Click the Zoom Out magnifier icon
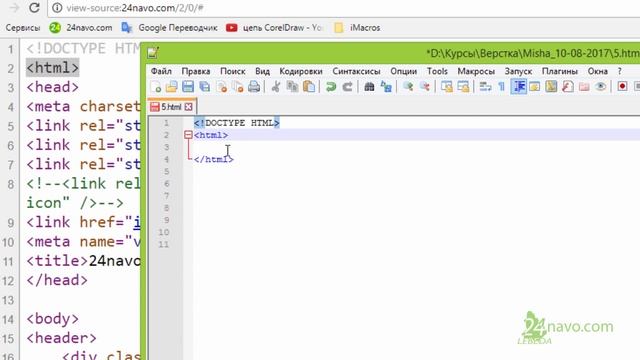This screenshot has height=360, width=640. pos(424,87)
